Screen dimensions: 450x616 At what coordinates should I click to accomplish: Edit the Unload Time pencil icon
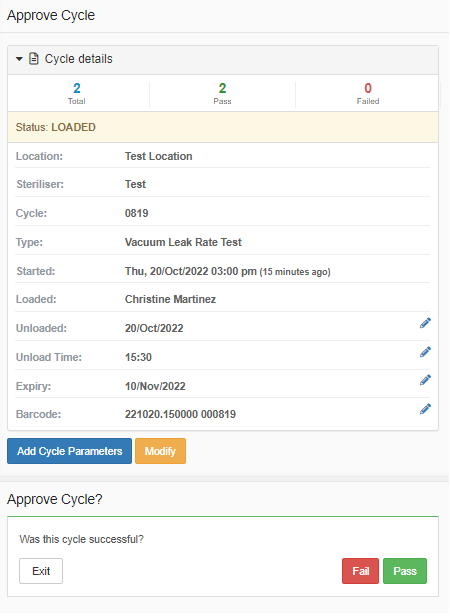tap(426, 353)
